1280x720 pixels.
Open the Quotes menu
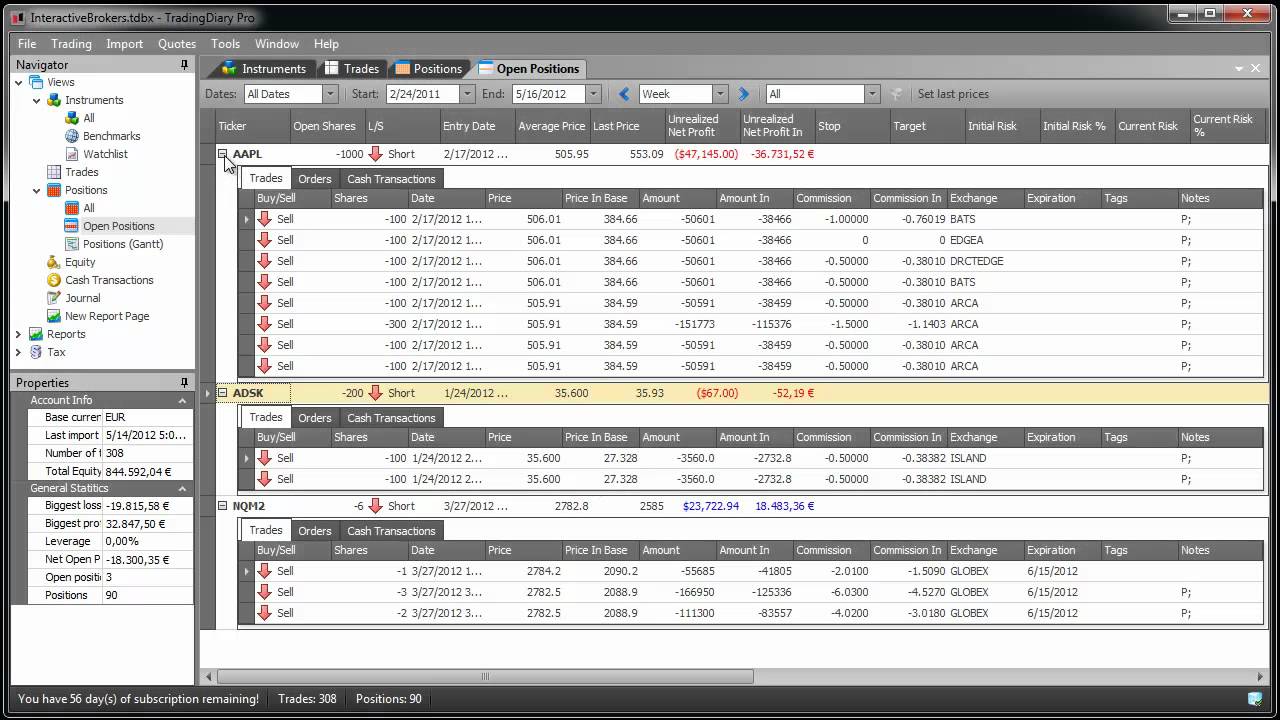pyautogui.click(x=177, y=44)
